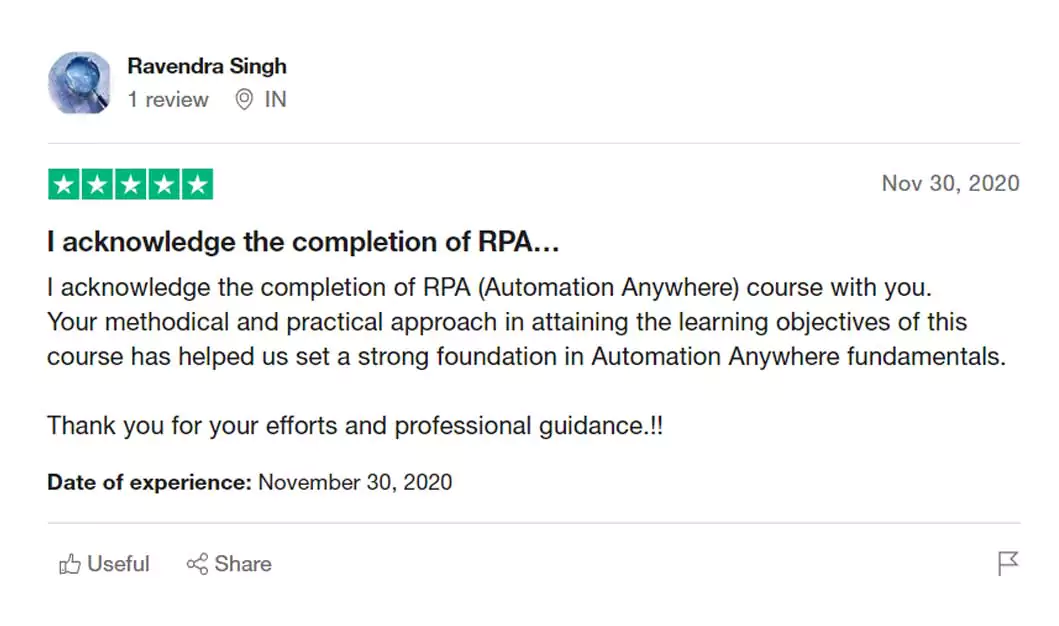
Task: Click the 'Nov 30, 2020' review date
Action: coord(950,184)
